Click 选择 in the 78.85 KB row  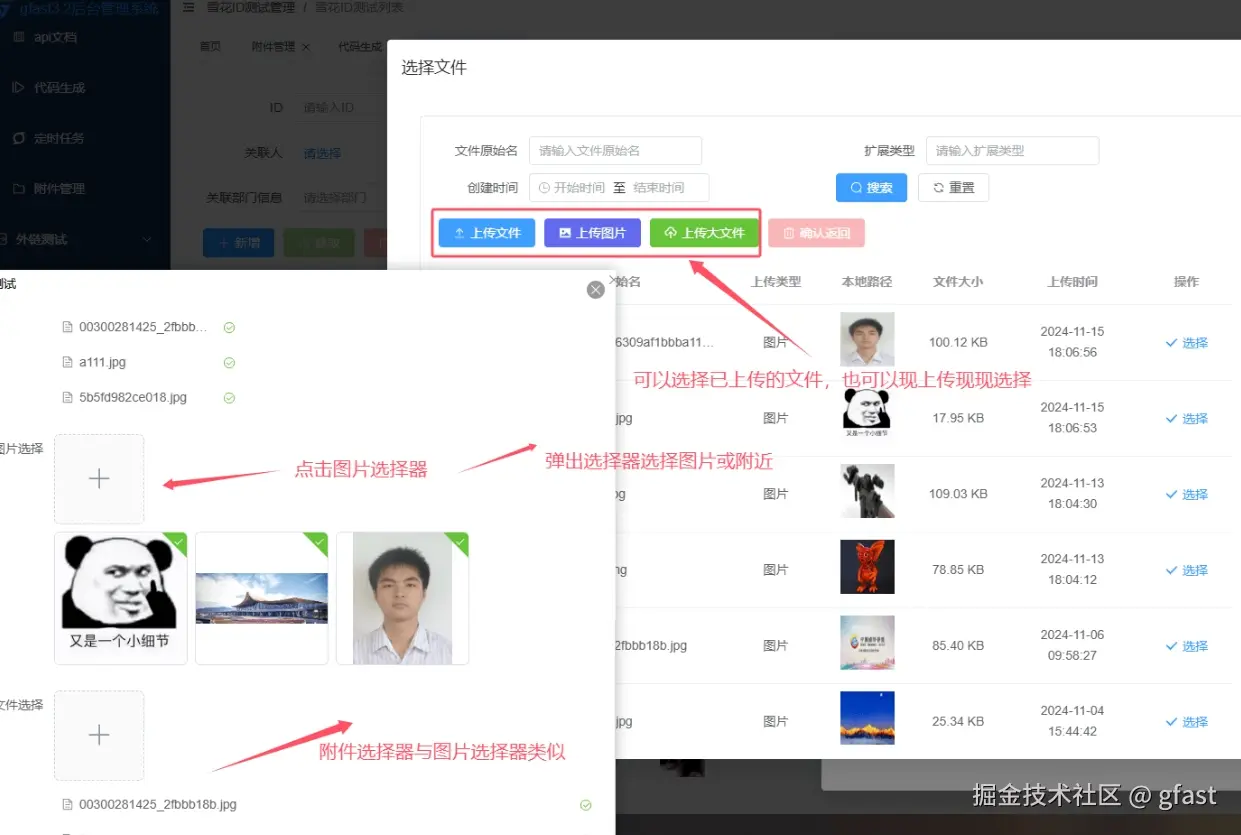[1186, 571]
